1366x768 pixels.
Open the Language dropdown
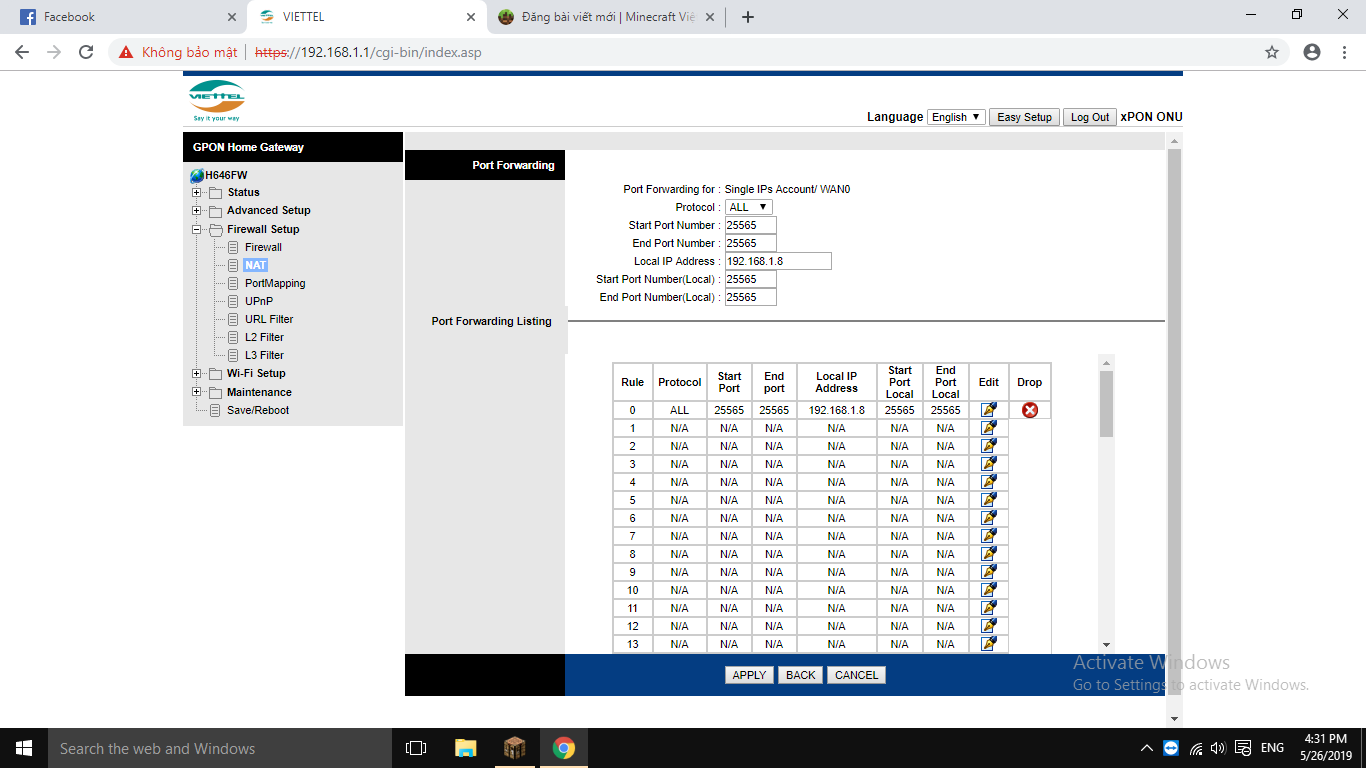pyautogui.click(x=956, y=117)
